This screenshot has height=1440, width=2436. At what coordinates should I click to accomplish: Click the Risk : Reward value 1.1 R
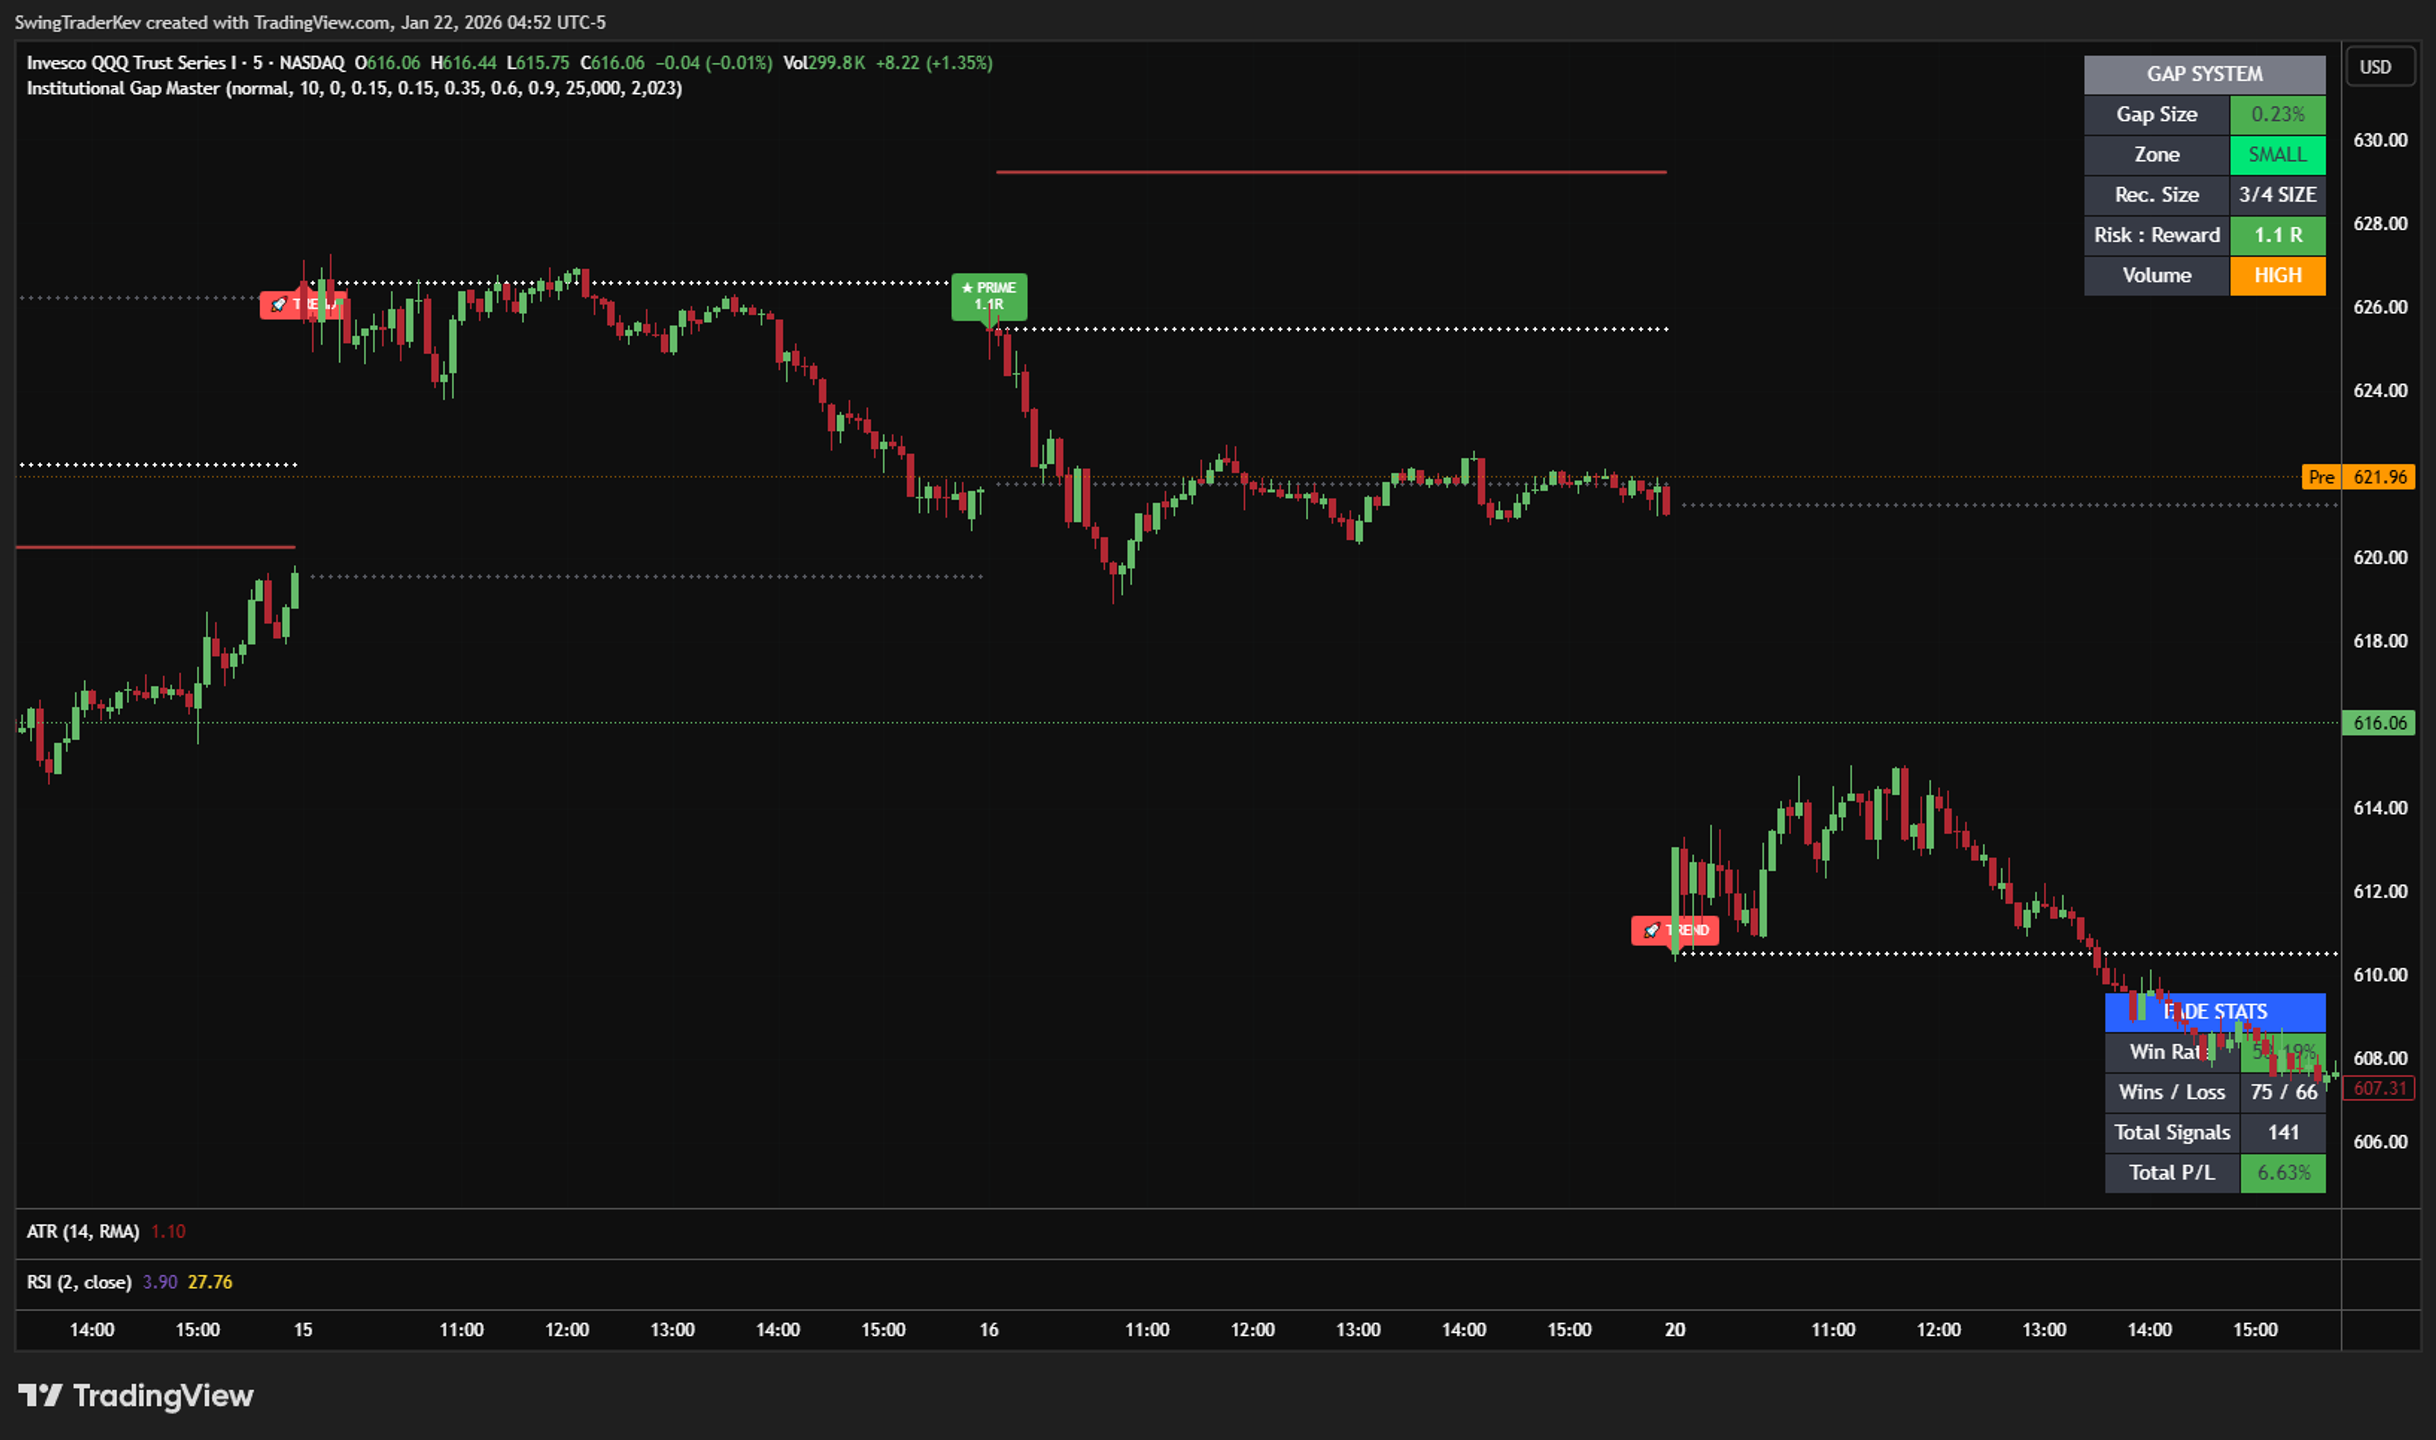tap(2277, 235)
